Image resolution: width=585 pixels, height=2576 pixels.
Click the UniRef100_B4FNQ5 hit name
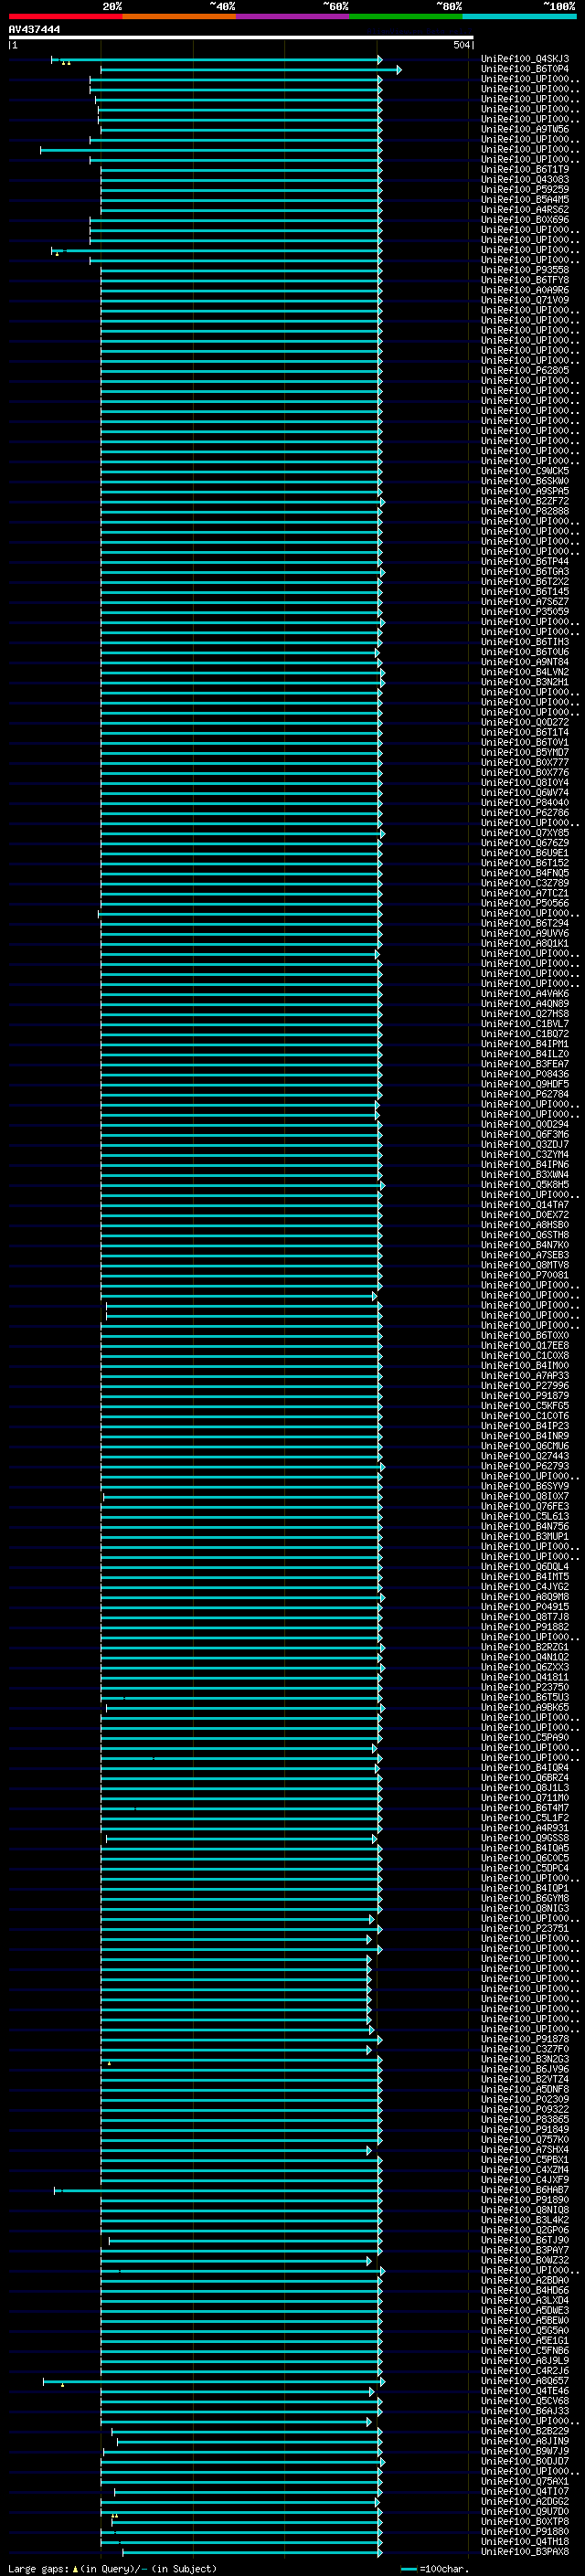pyautogui.click(x=525, y=873)
